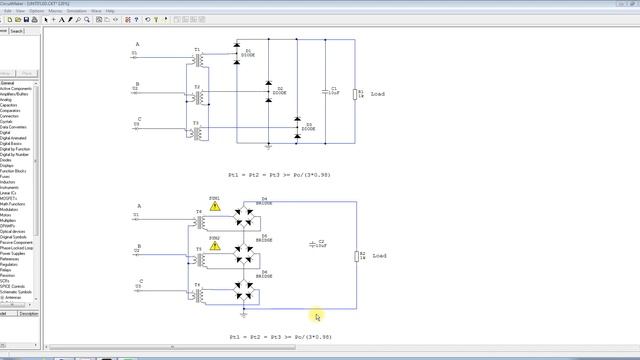Open the Help menu

point(110,11)
